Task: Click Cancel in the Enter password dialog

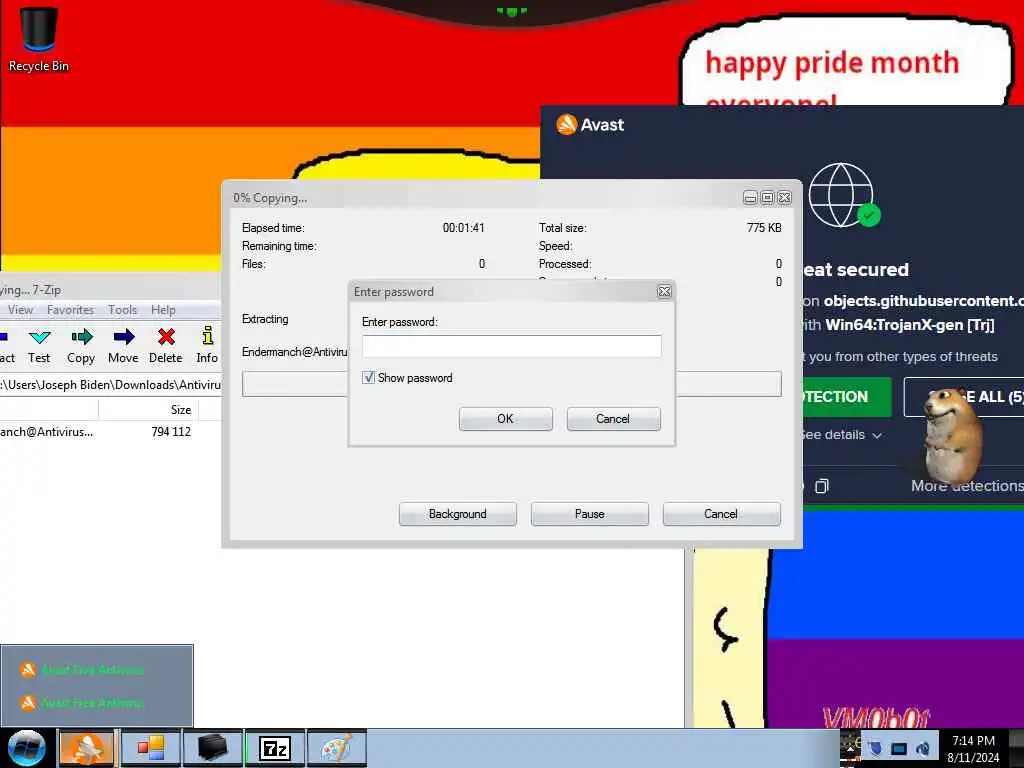Action: [x=613, y=419]
